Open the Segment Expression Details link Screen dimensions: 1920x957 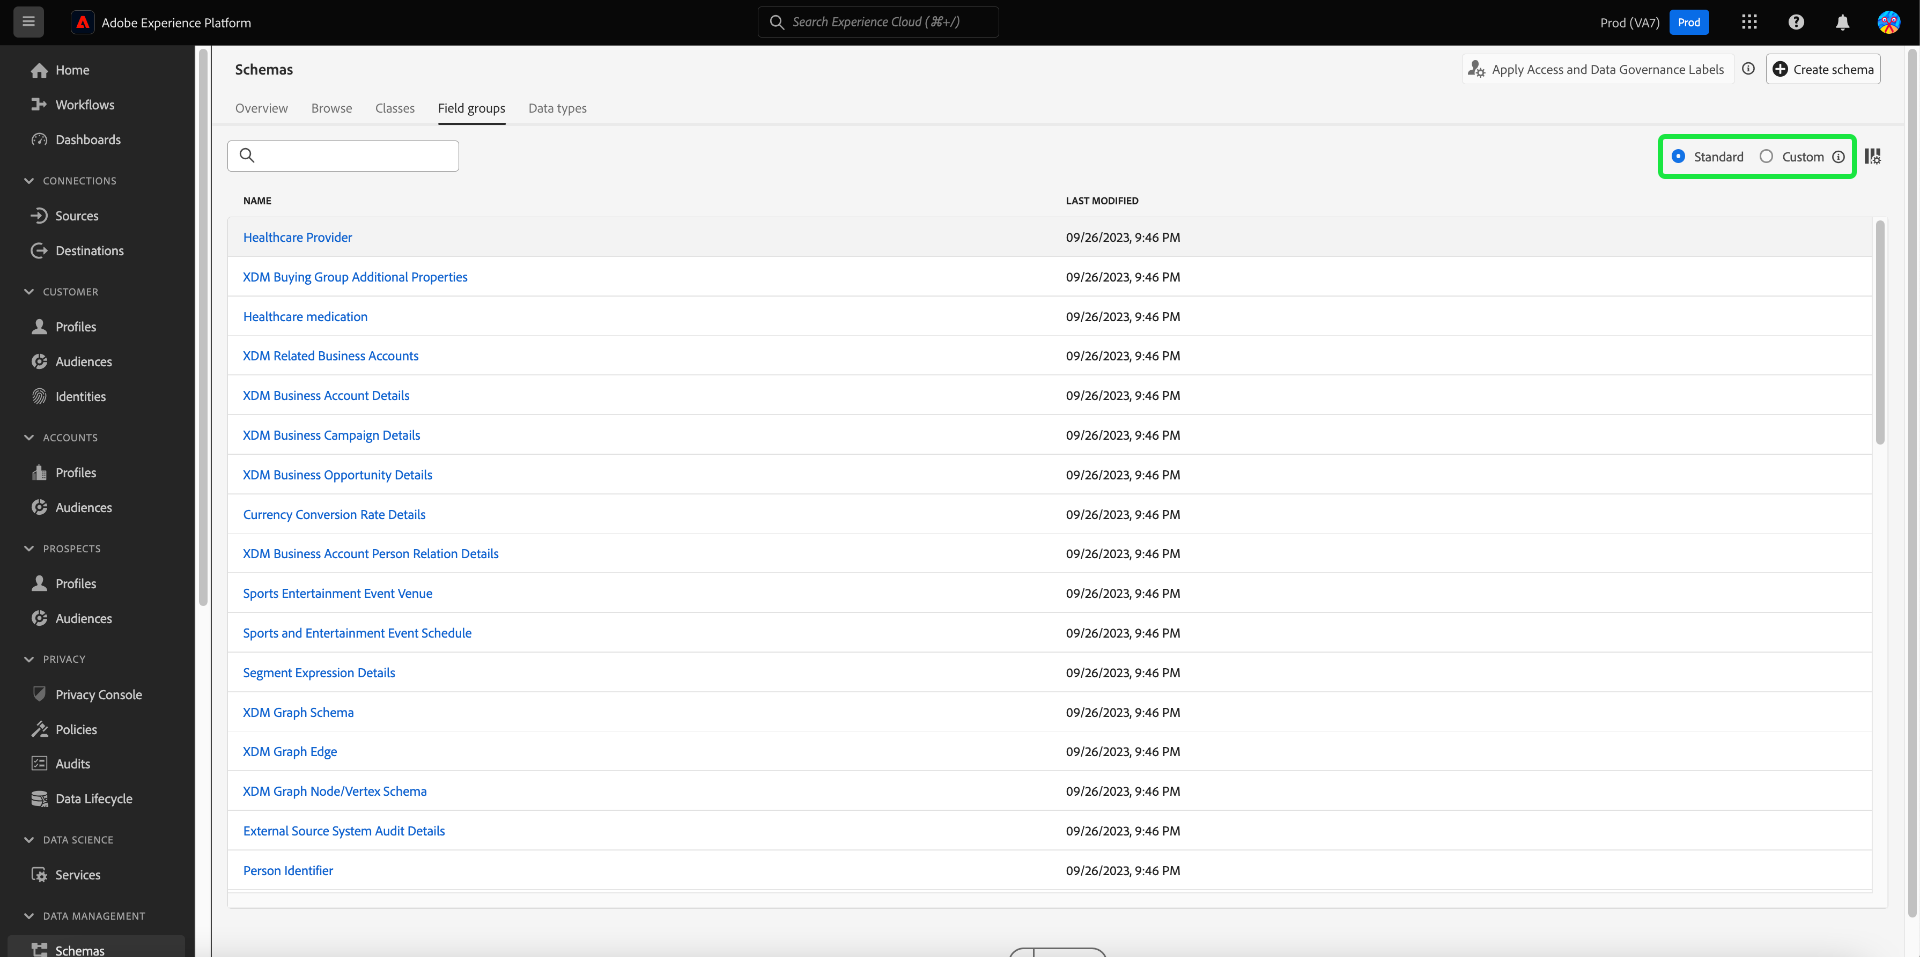pyautogui.click(x=319, y=673)
